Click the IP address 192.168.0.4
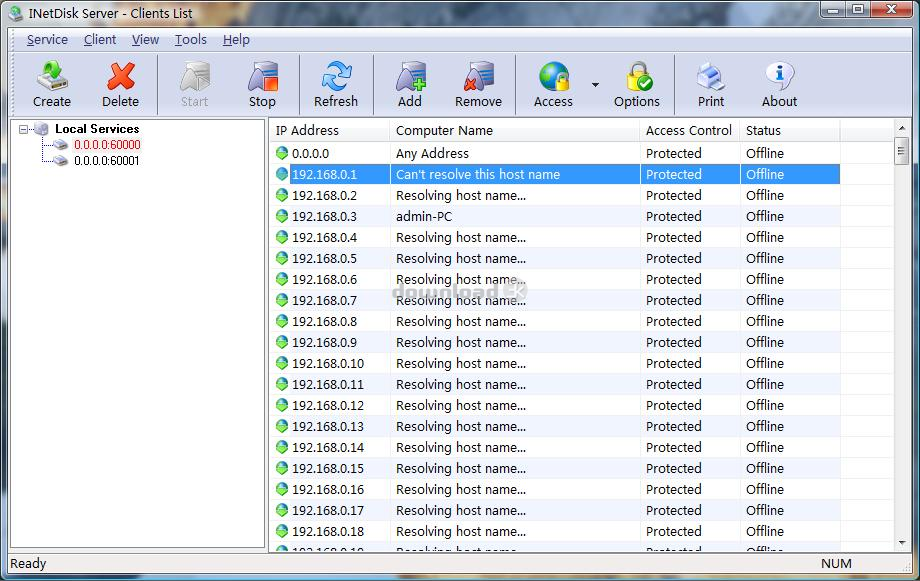This screenshot has height=581, width=920. (324, 238)
